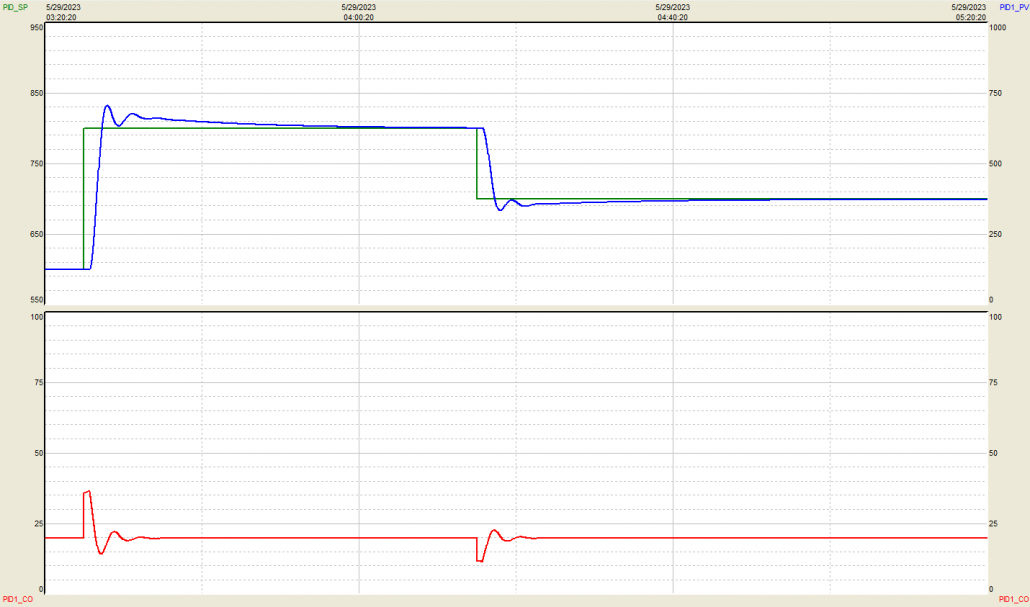This screenshot has height=607, width=1030.
Task: Select the bottom-right PID1_CO pen label
Action: coord(1013,598)
